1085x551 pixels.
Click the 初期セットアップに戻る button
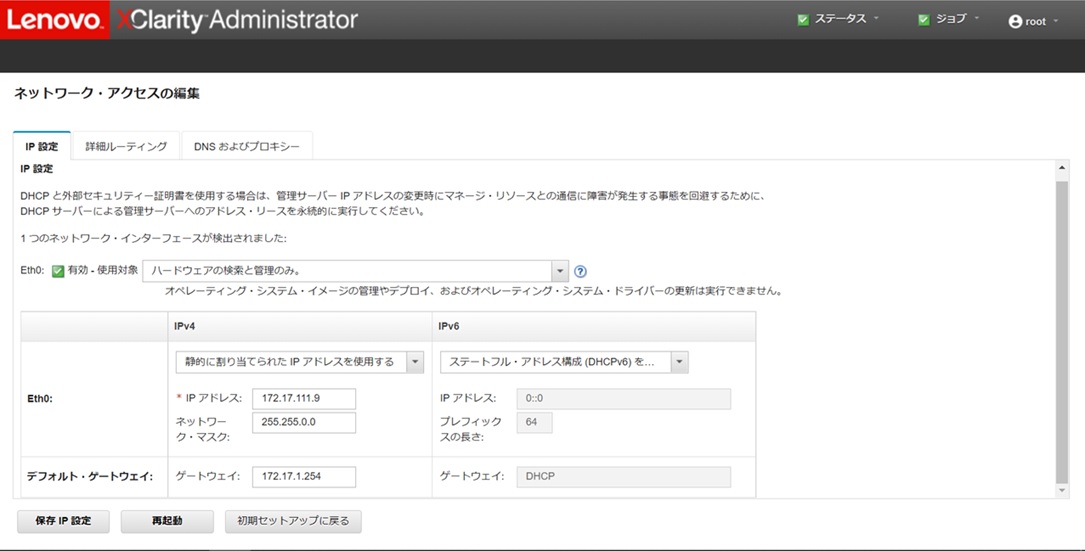coord(293,521)
